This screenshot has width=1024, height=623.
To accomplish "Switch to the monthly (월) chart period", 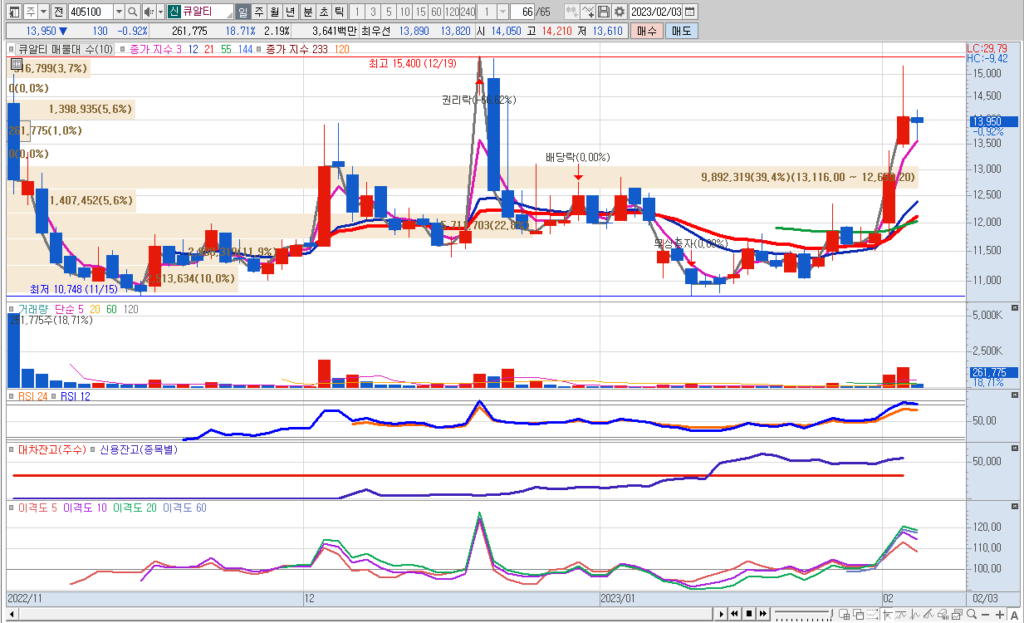I will pos(275,11).
